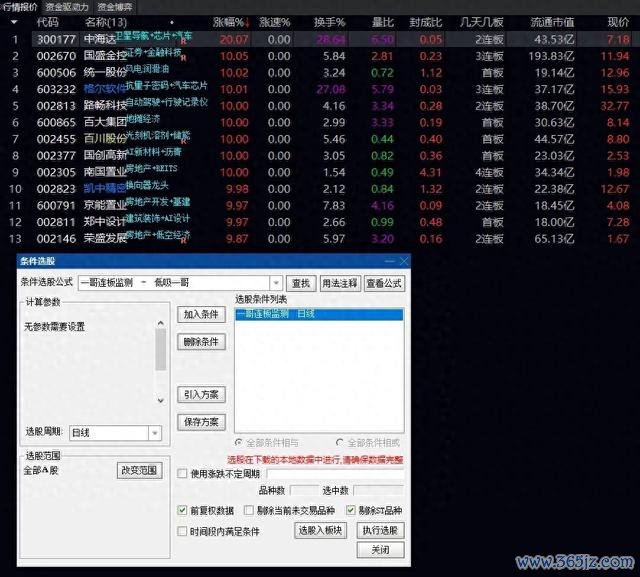Click the red R marker on 荣盛发展 row
The image size is (640, 577).
[183, 241]
